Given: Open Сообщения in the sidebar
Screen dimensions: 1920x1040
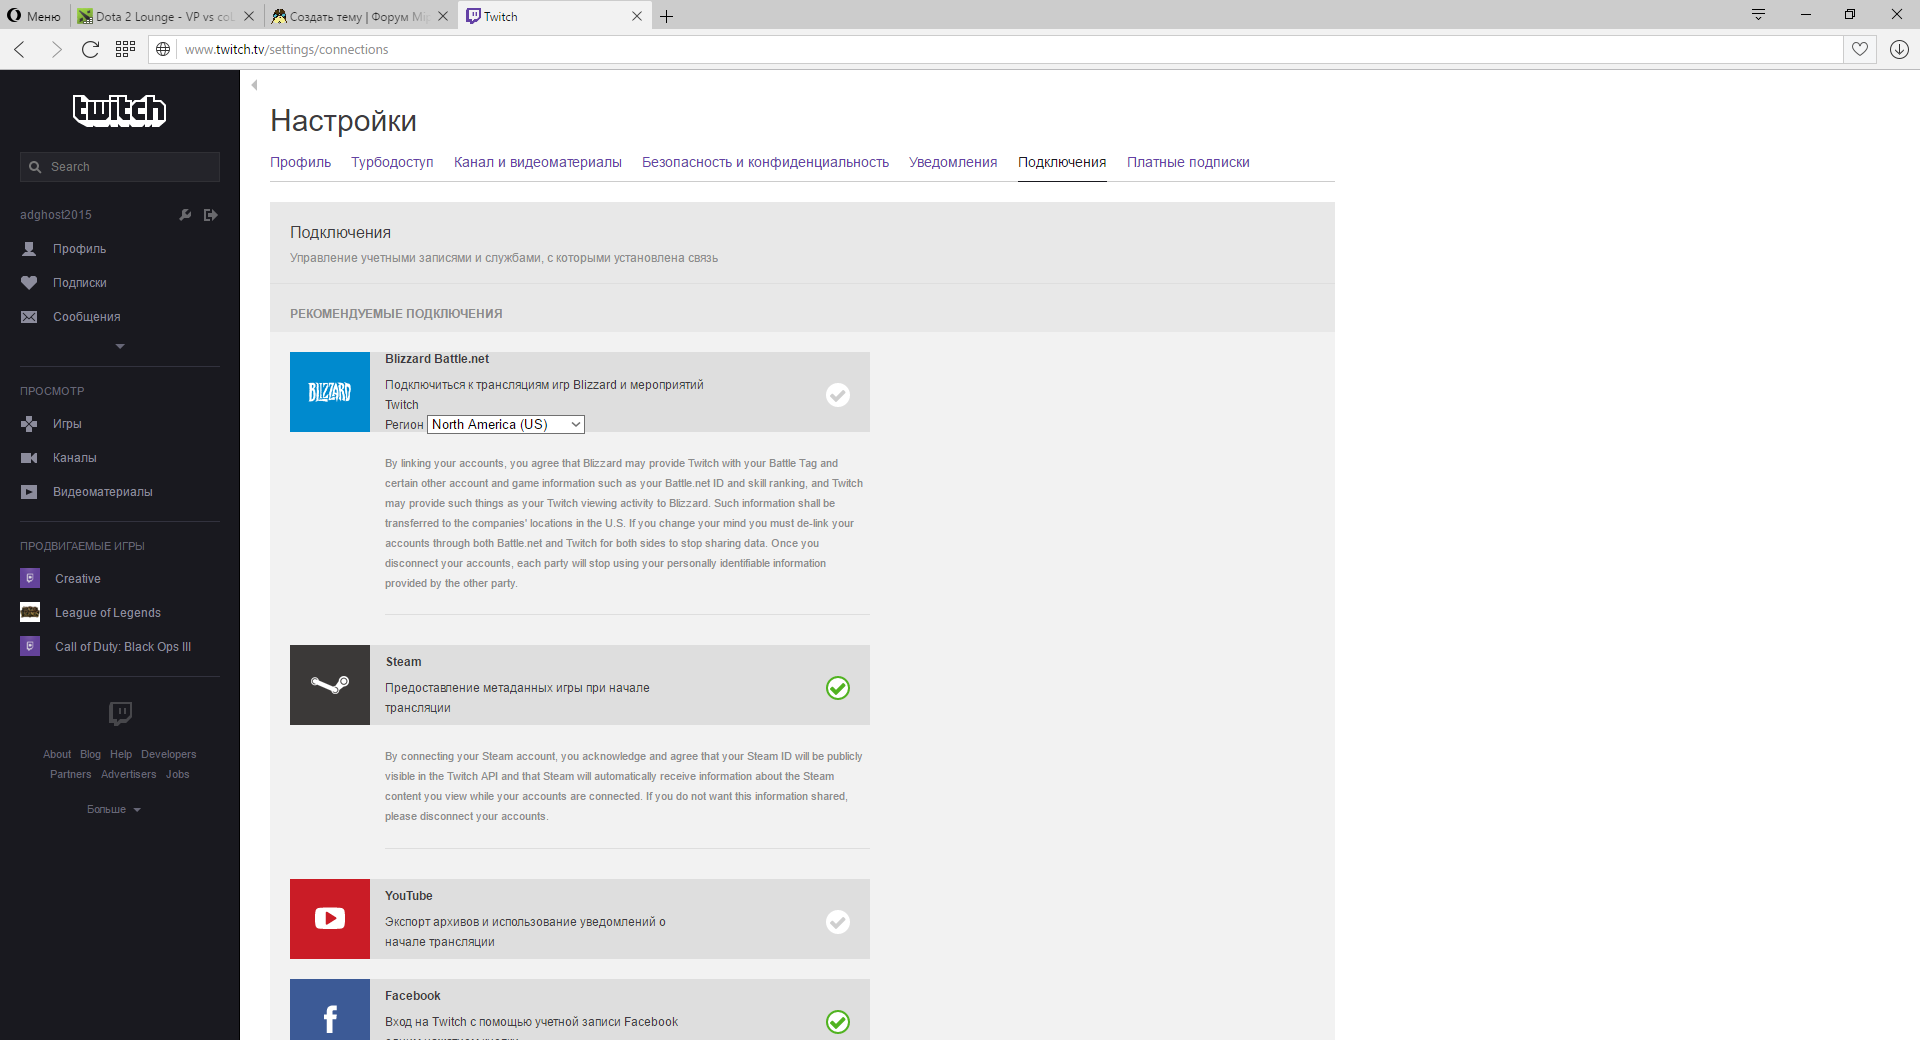Looking at the screenshot, I should pos(87,317).
